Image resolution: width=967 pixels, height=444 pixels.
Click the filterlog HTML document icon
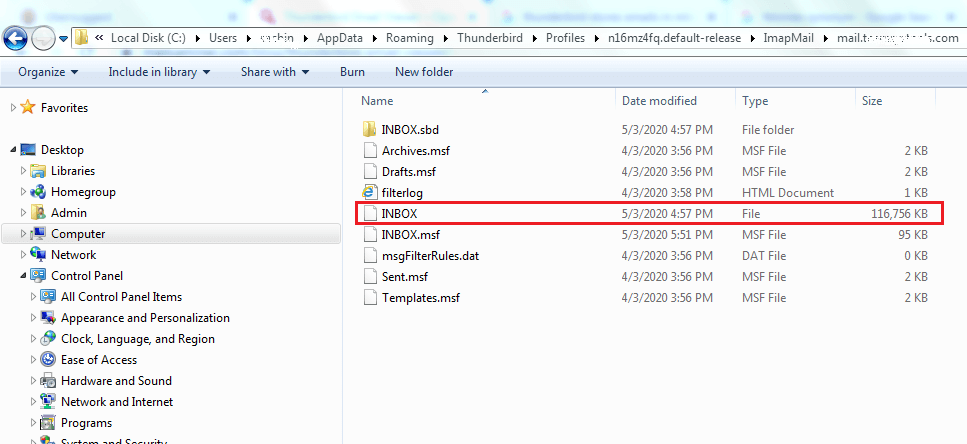(x=369, y=192)
